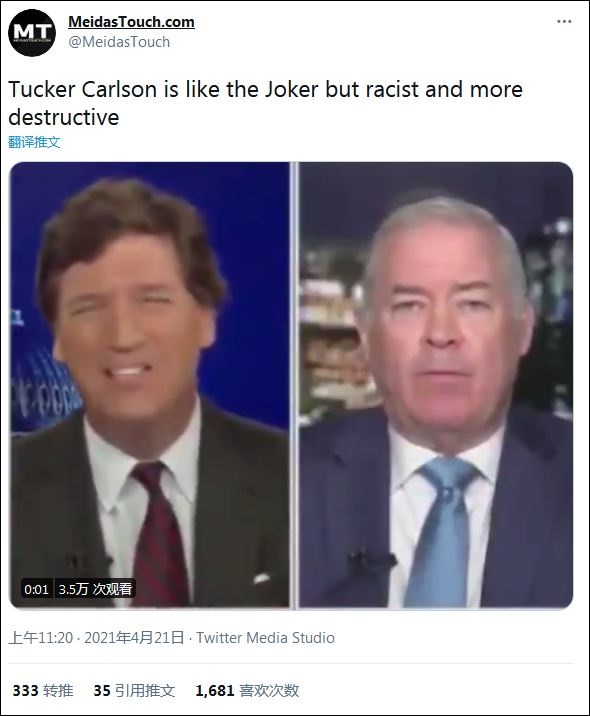This screenshot has width=590, height=716.
Task: Open the three-dot more options menu
Action: point(564,21)
